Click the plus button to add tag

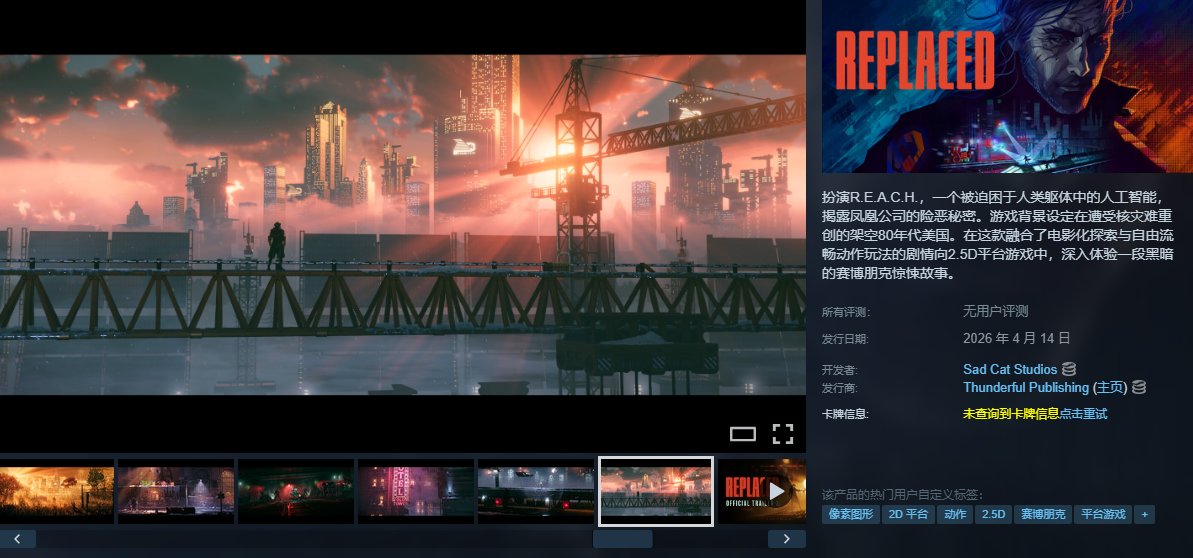pyautogui.click(x=1144, y=515)
